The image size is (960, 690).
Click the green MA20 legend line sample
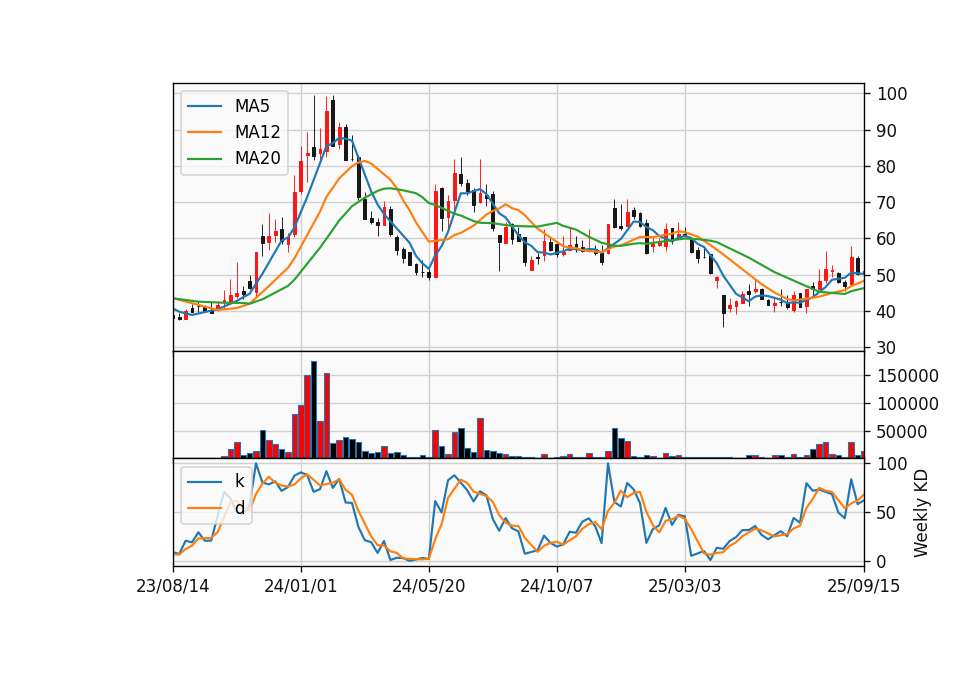point(204,158)
